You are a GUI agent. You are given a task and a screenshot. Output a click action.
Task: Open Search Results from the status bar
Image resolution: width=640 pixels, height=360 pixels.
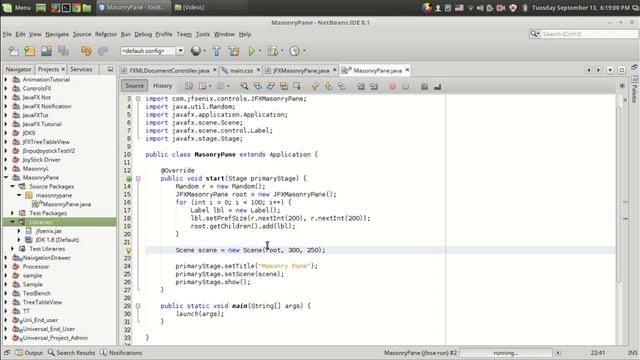(x=71, y=353)
